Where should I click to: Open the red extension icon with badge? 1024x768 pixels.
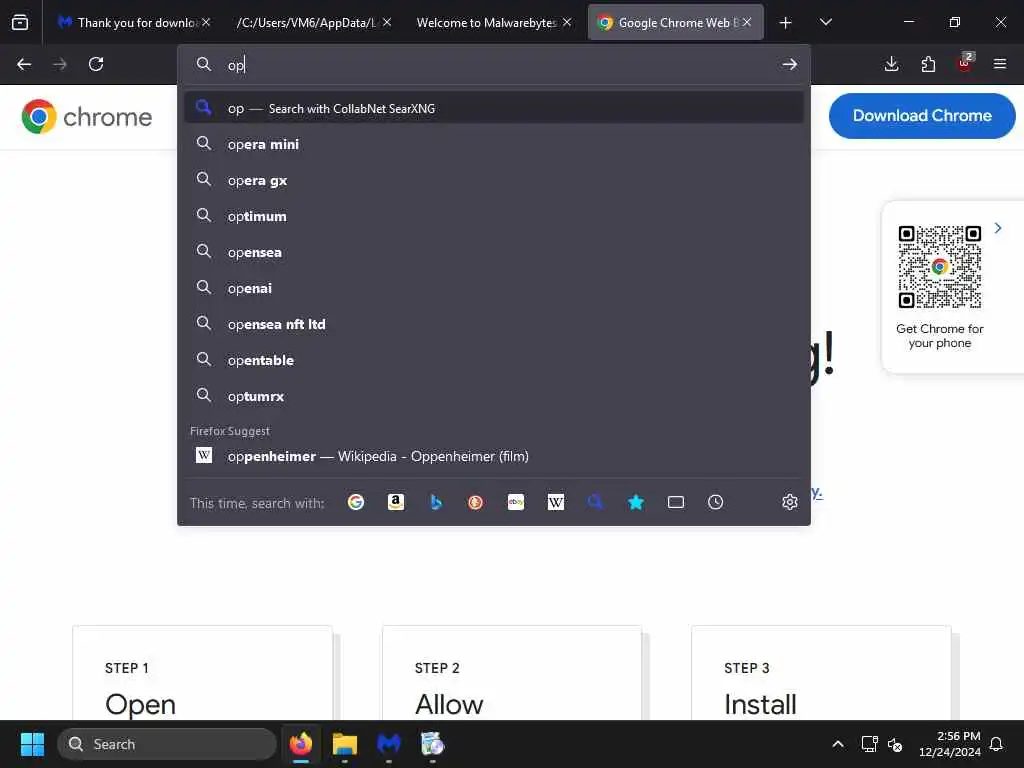point(965,64)
